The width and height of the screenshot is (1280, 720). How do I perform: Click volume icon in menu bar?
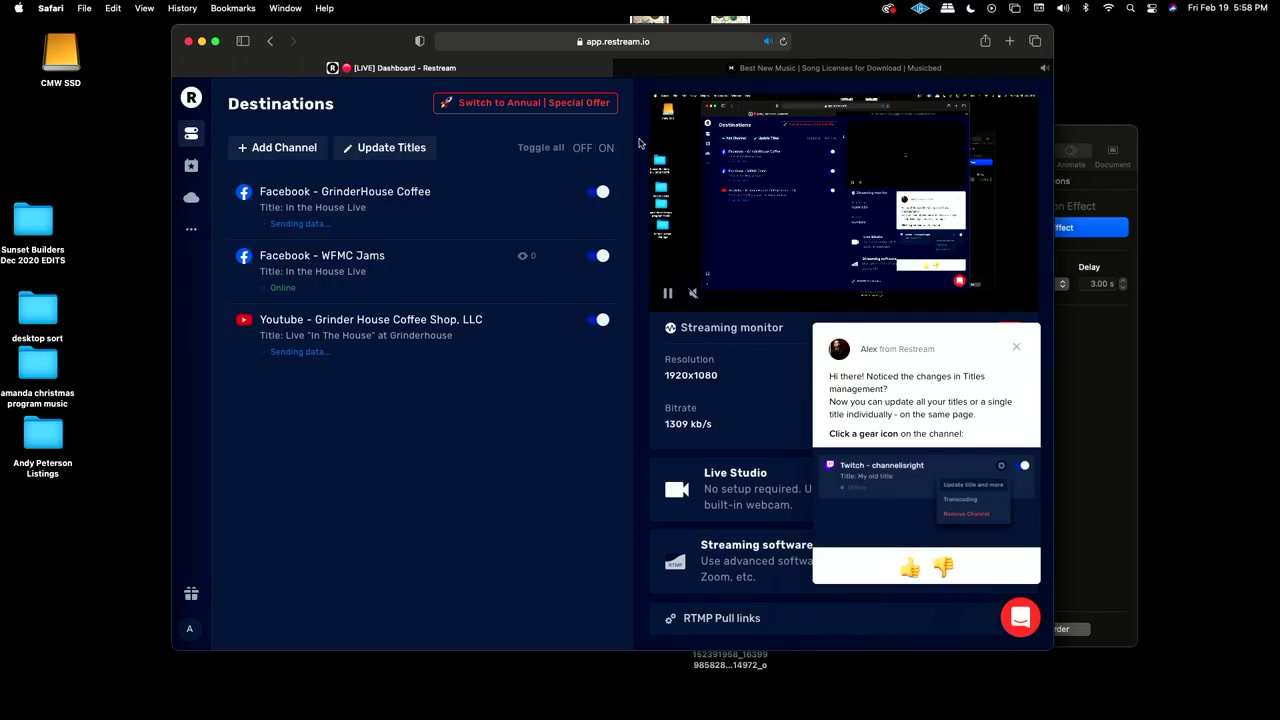tap(1063, 8)
